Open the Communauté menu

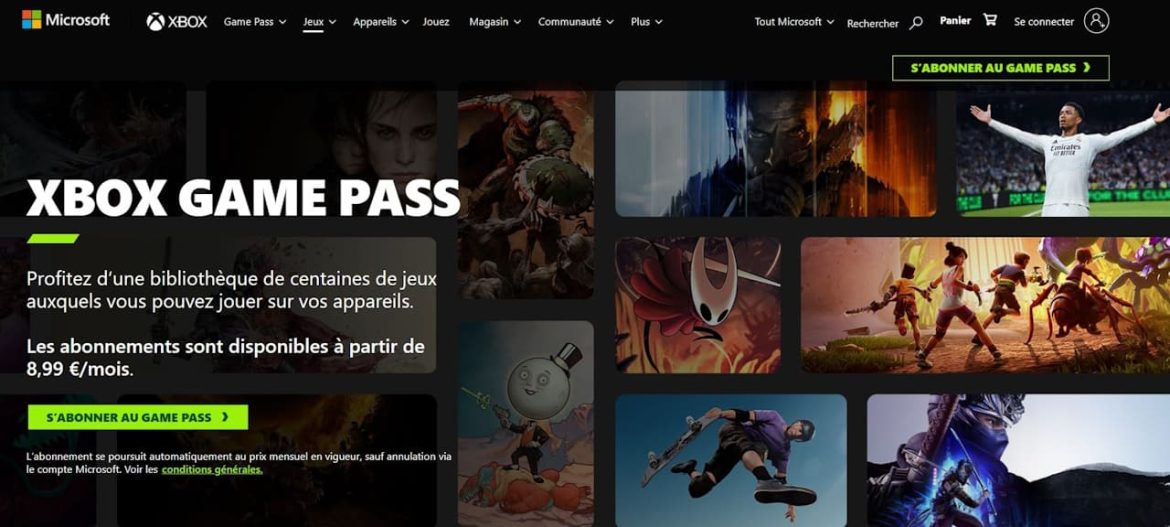coord(575,22)
